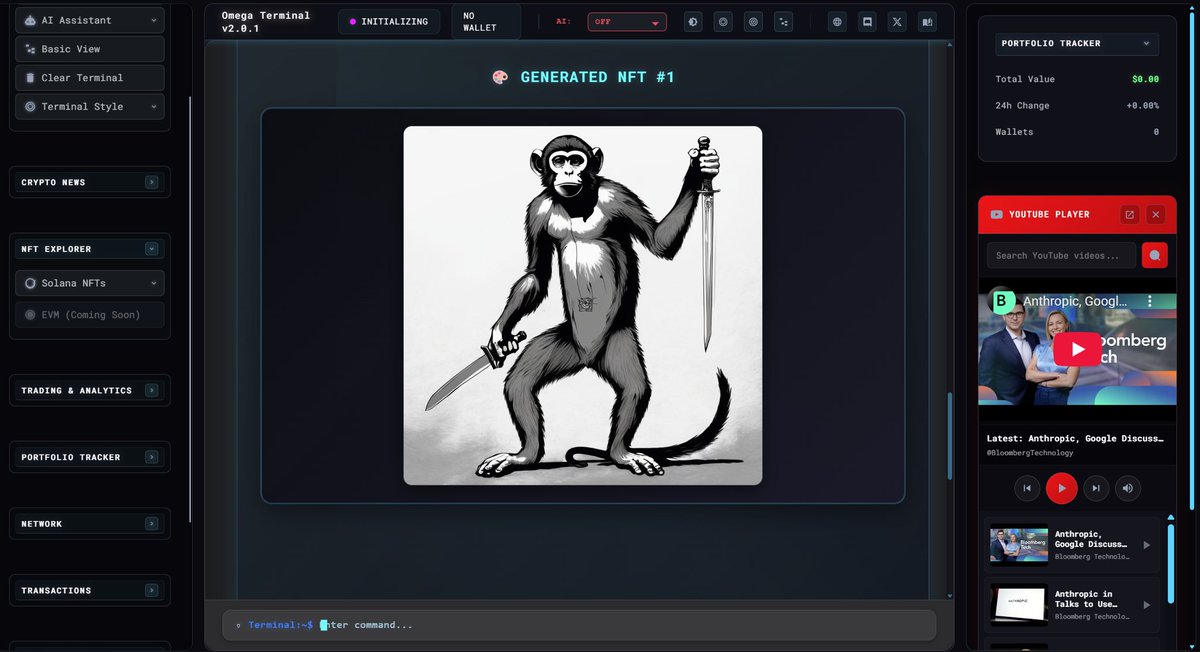Viewport: 1200px width, 652px height.
Task: Click the generated monkey NFT image
Action: [583, 305]
